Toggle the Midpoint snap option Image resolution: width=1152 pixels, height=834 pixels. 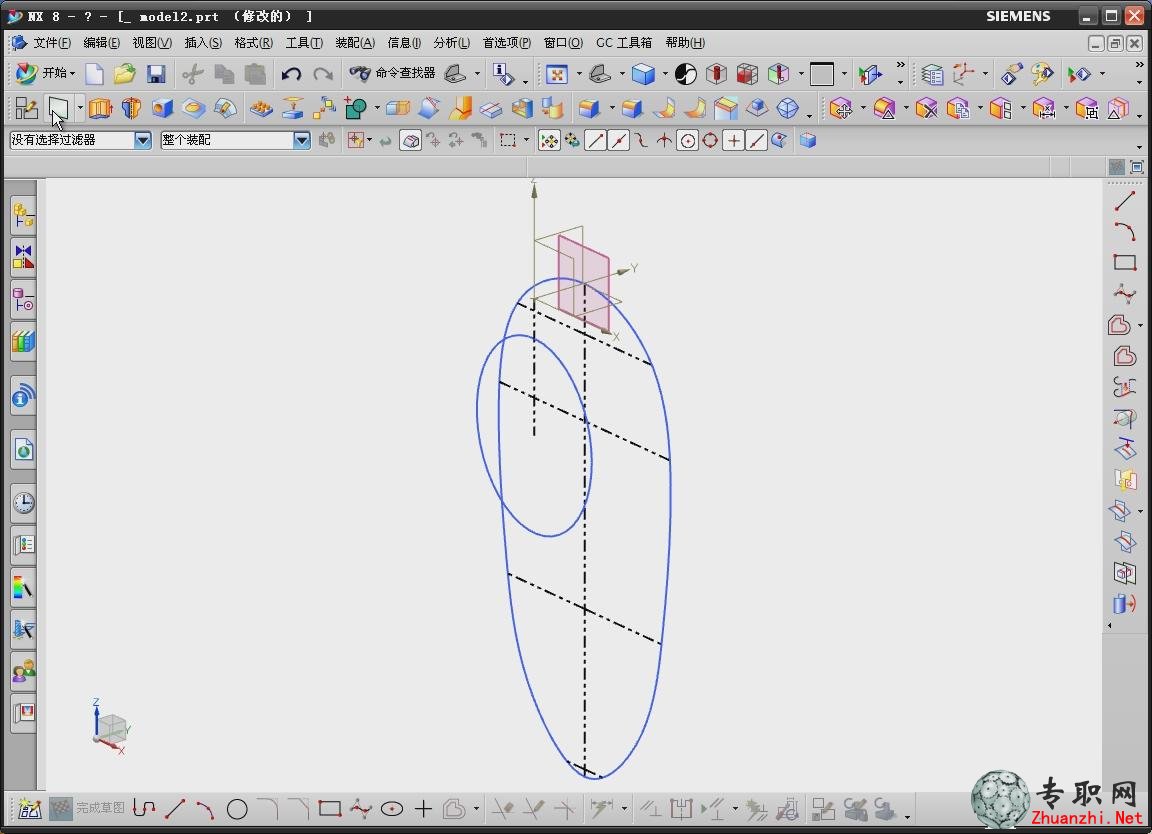click(x=619, y=140)
